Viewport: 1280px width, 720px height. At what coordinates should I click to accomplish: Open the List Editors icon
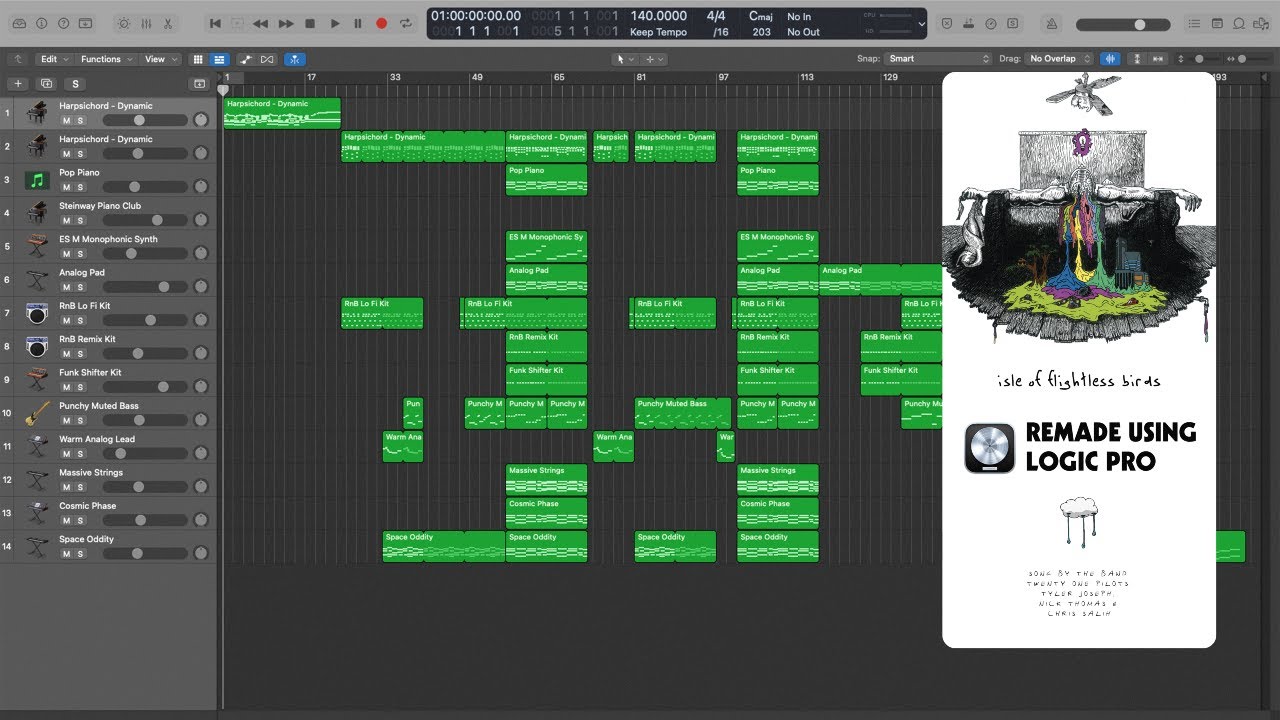[x=1194, y=23]
